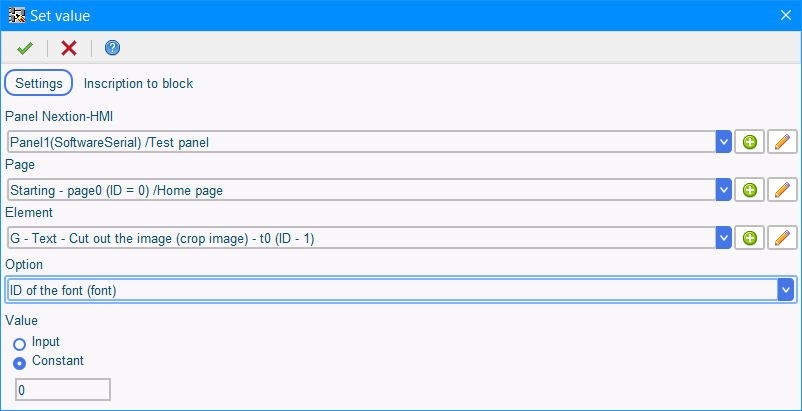
Task: Confirm settings with the green checkmark
Action: [x=24, y=48]
